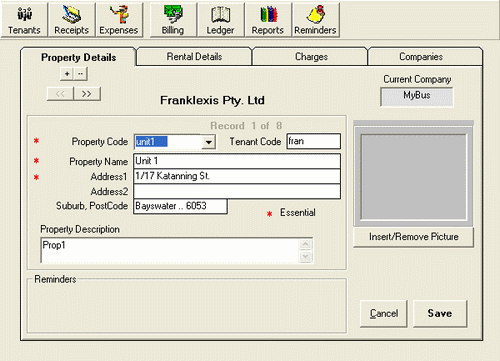
Task: Click the Essential legend label
Action: [x=298, y=212]
